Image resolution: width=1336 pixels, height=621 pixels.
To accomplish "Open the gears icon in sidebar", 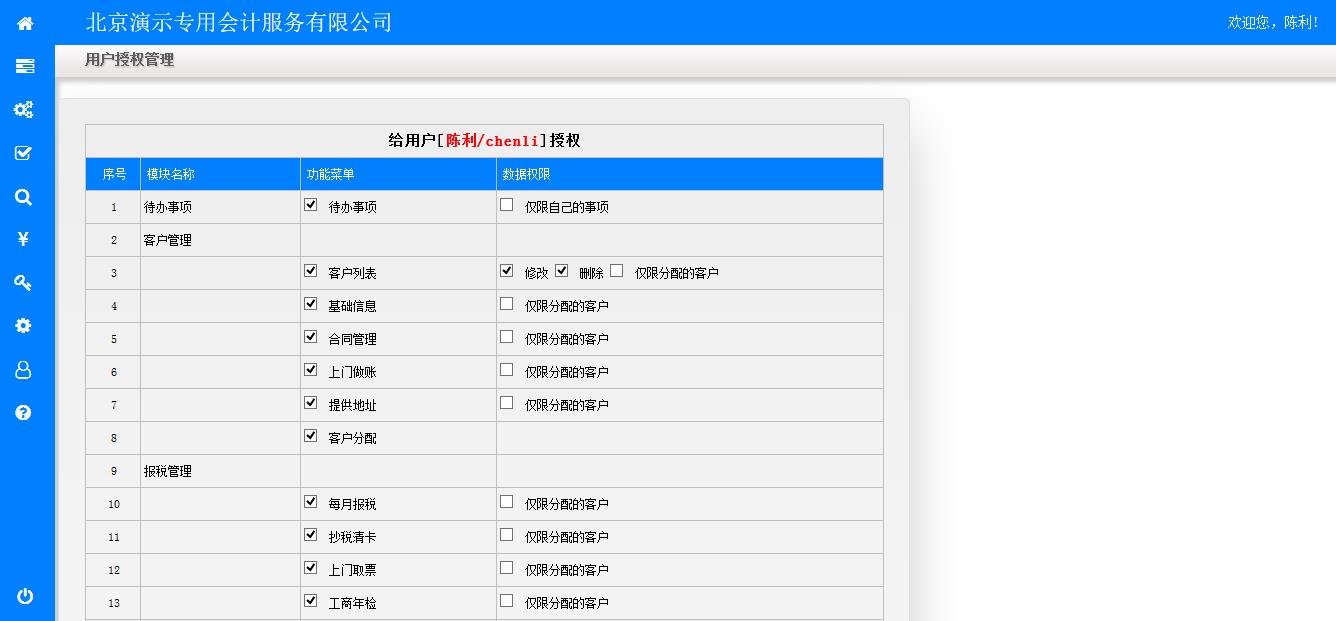I will (24, 110).
